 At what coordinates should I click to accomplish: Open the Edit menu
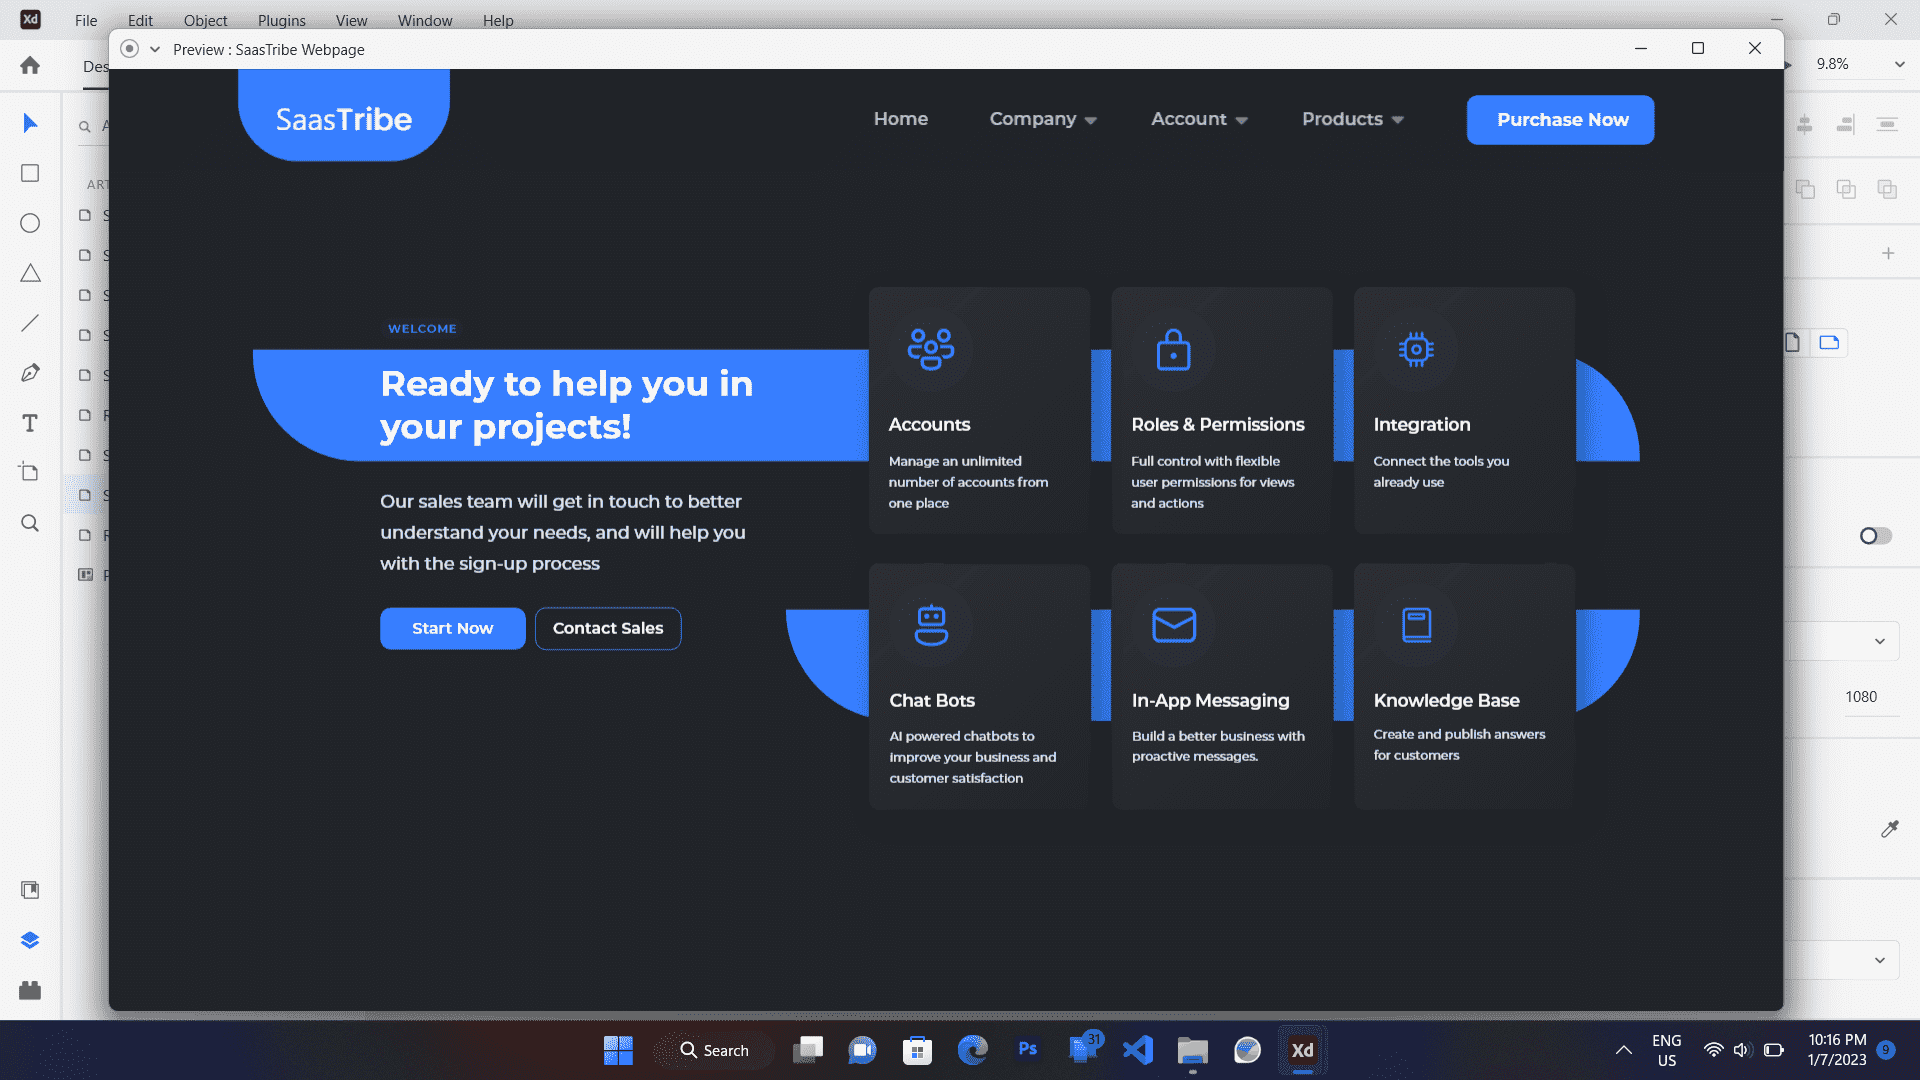(140, 20)
